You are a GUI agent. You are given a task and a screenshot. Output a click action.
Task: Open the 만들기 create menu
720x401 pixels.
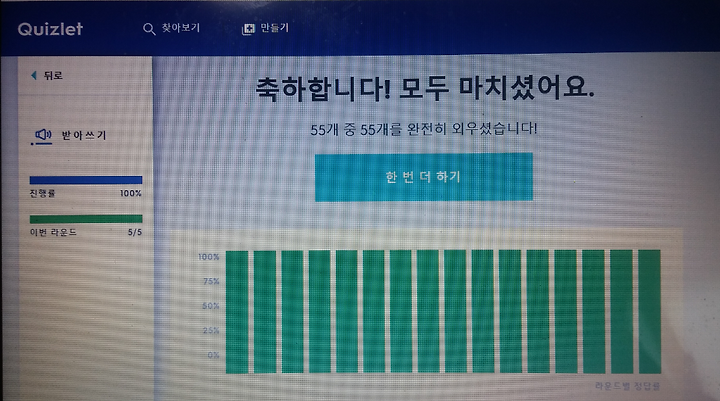(x=275, y=28)
